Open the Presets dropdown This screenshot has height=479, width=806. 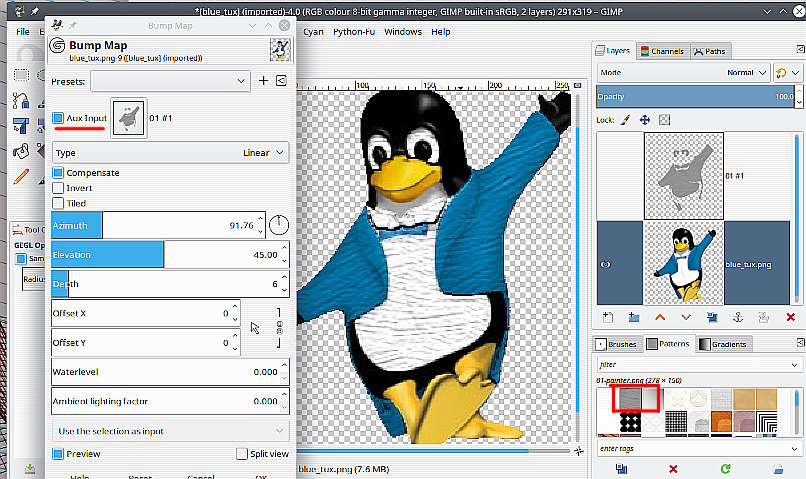170,80
